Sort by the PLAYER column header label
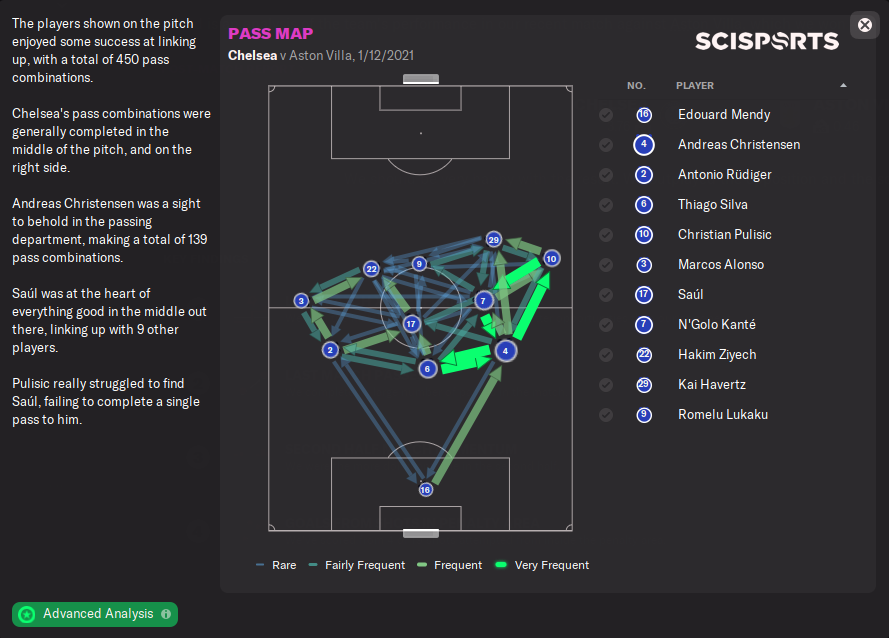This screenshot has width=889, height=638. (695, 86)
